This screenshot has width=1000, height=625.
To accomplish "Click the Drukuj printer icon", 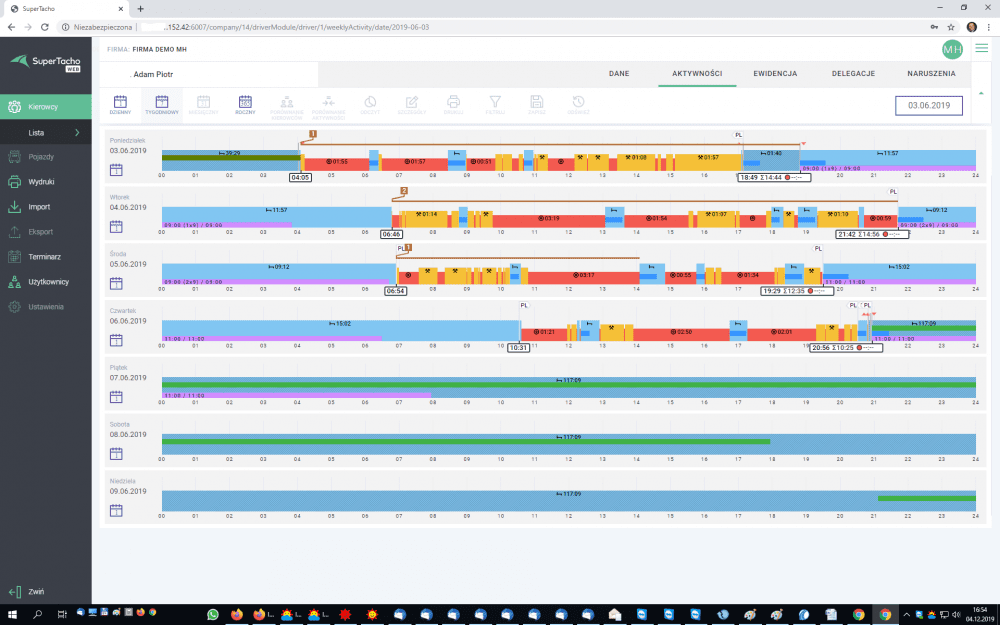I will tap(453, 104).
